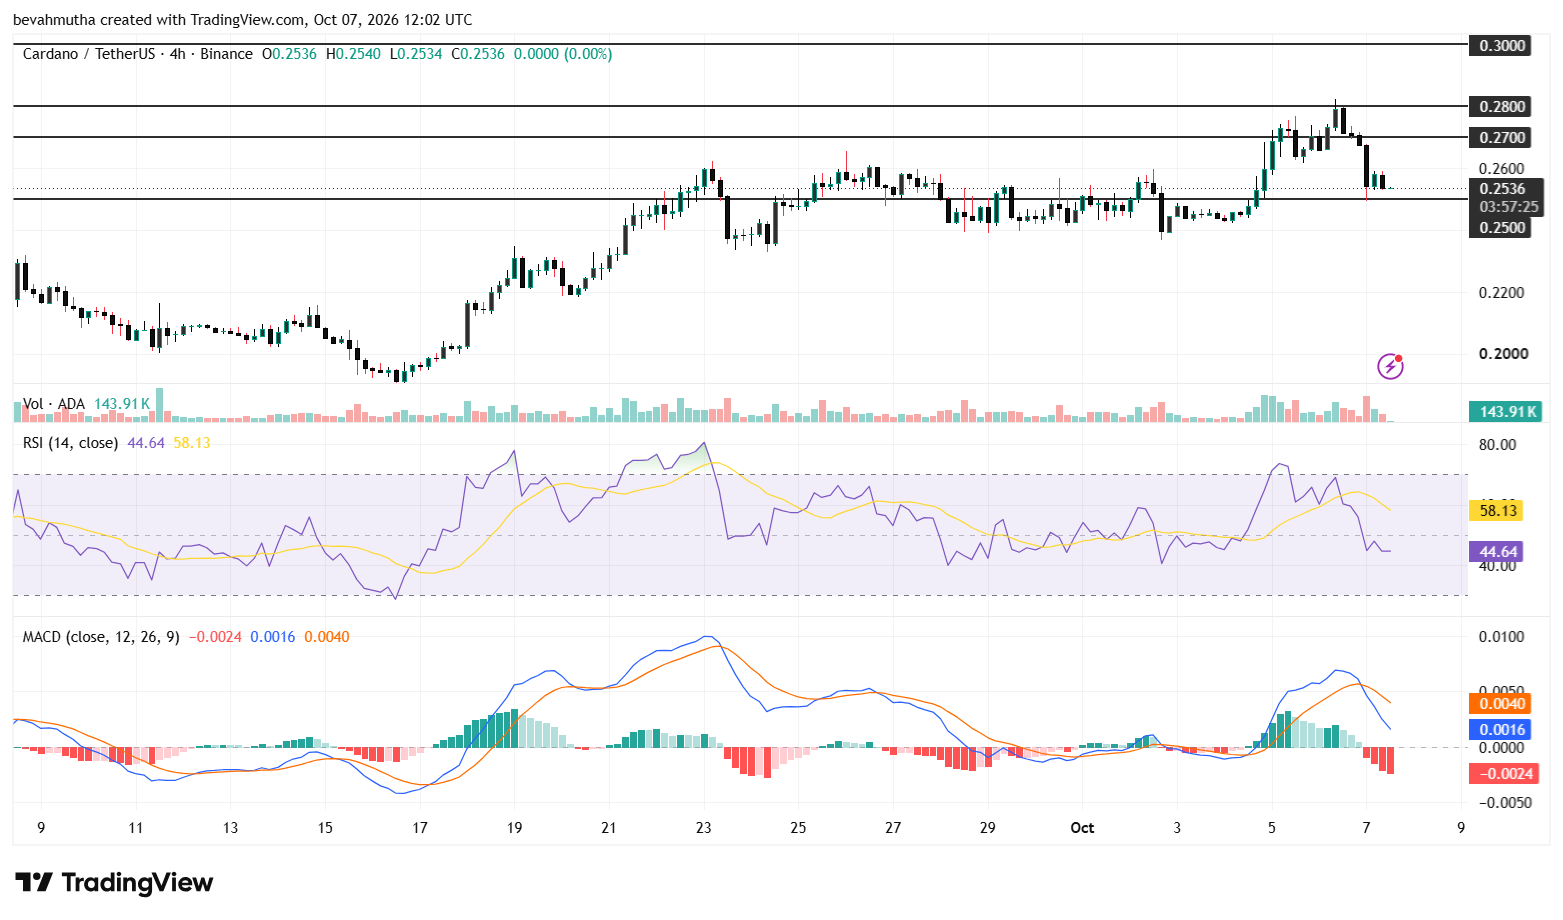Click the orange 0.0040 MACD axis label
The height and width of the screenshot is (920, 1563).
[x=1500, y=703]
